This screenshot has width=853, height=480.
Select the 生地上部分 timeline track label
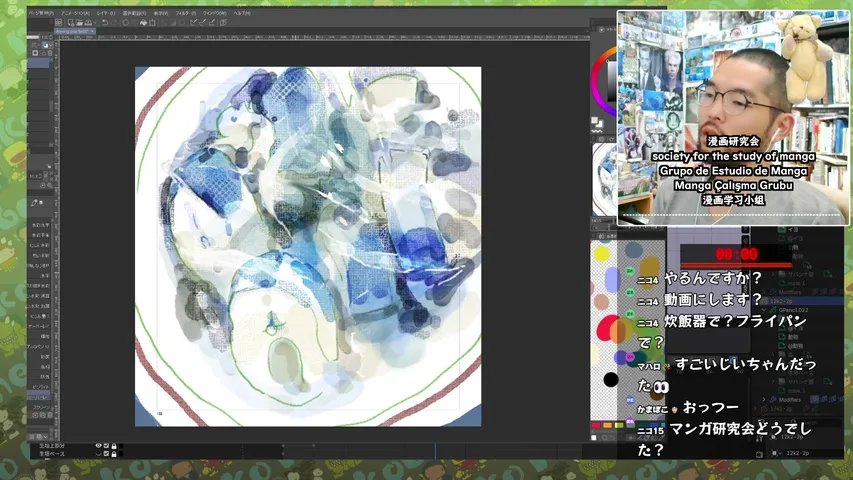pyautogui.click(x=52, y=446)
